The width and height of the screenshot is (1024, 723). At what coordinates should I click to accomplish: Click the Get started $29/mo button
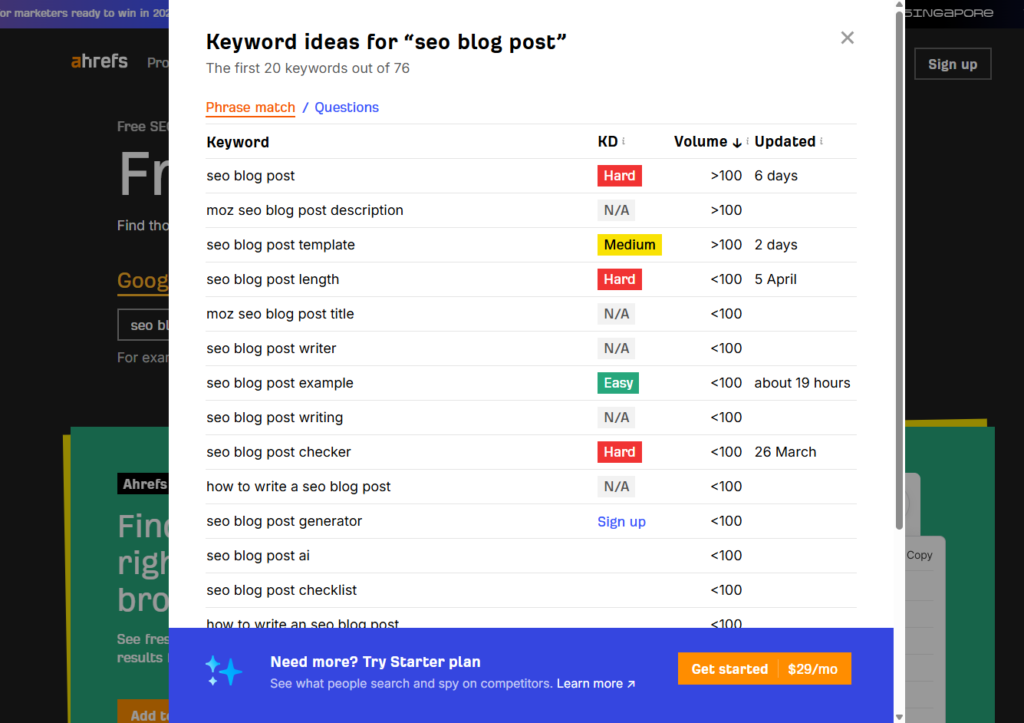coord(764,669)
